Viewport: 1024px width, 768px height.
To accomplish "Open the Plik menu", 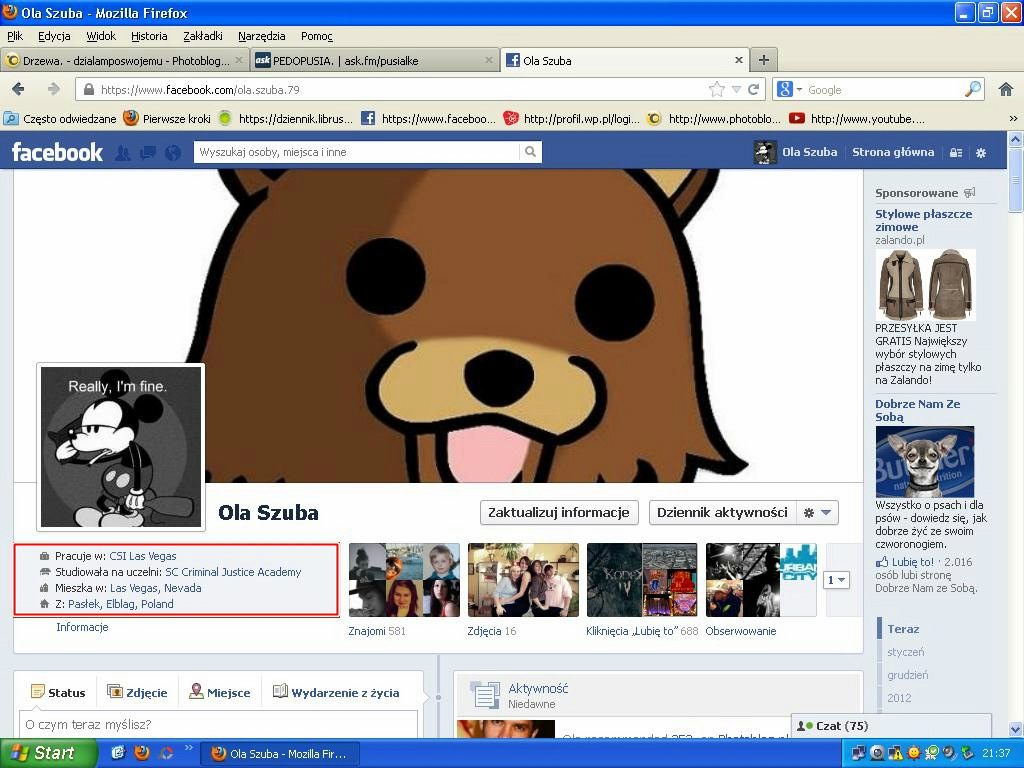I will point(15,36).
